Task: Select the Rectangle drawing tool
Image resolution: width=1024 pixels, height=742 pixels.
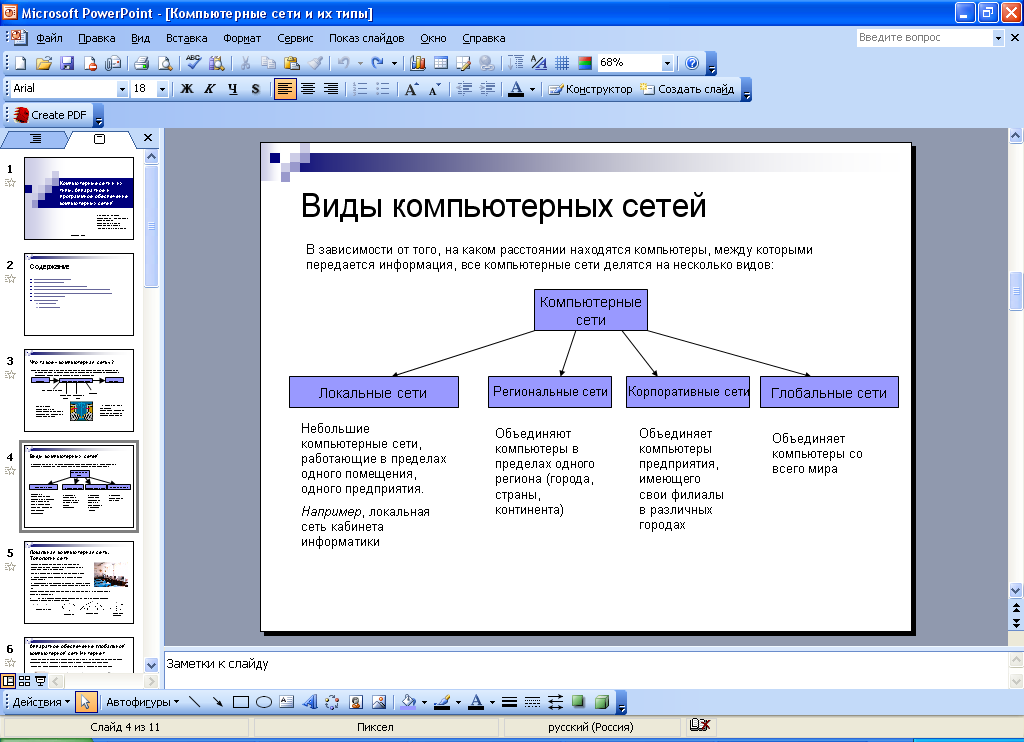Action: 240,702
